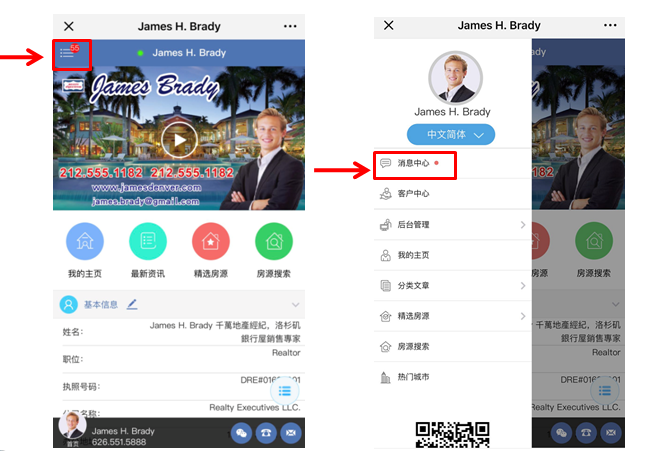Viewport: 645px width, 451px height.
Task: Open floating list button on left phone
Action: pos(285,391)
